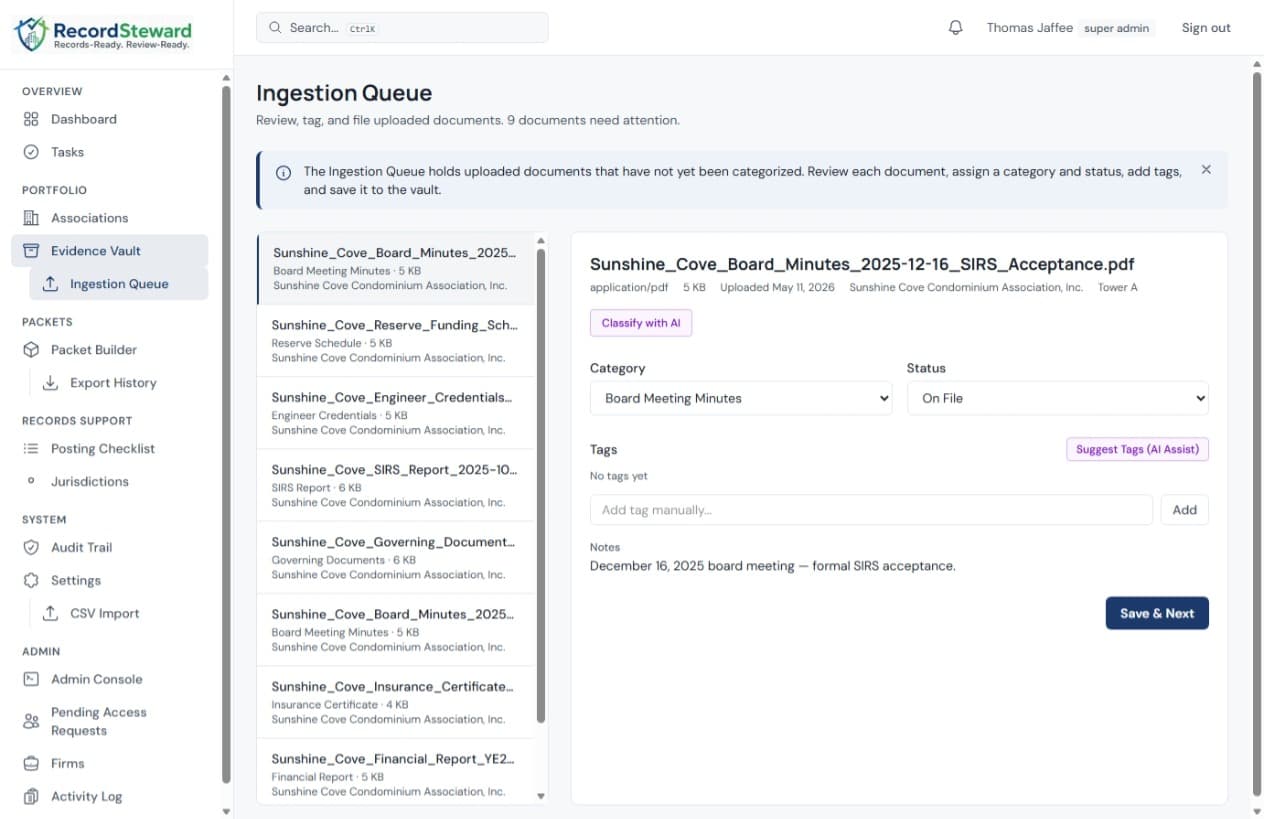Click the search magnifier icon
Viewport: 1264px width, 819px height.
tap(275, 28)
